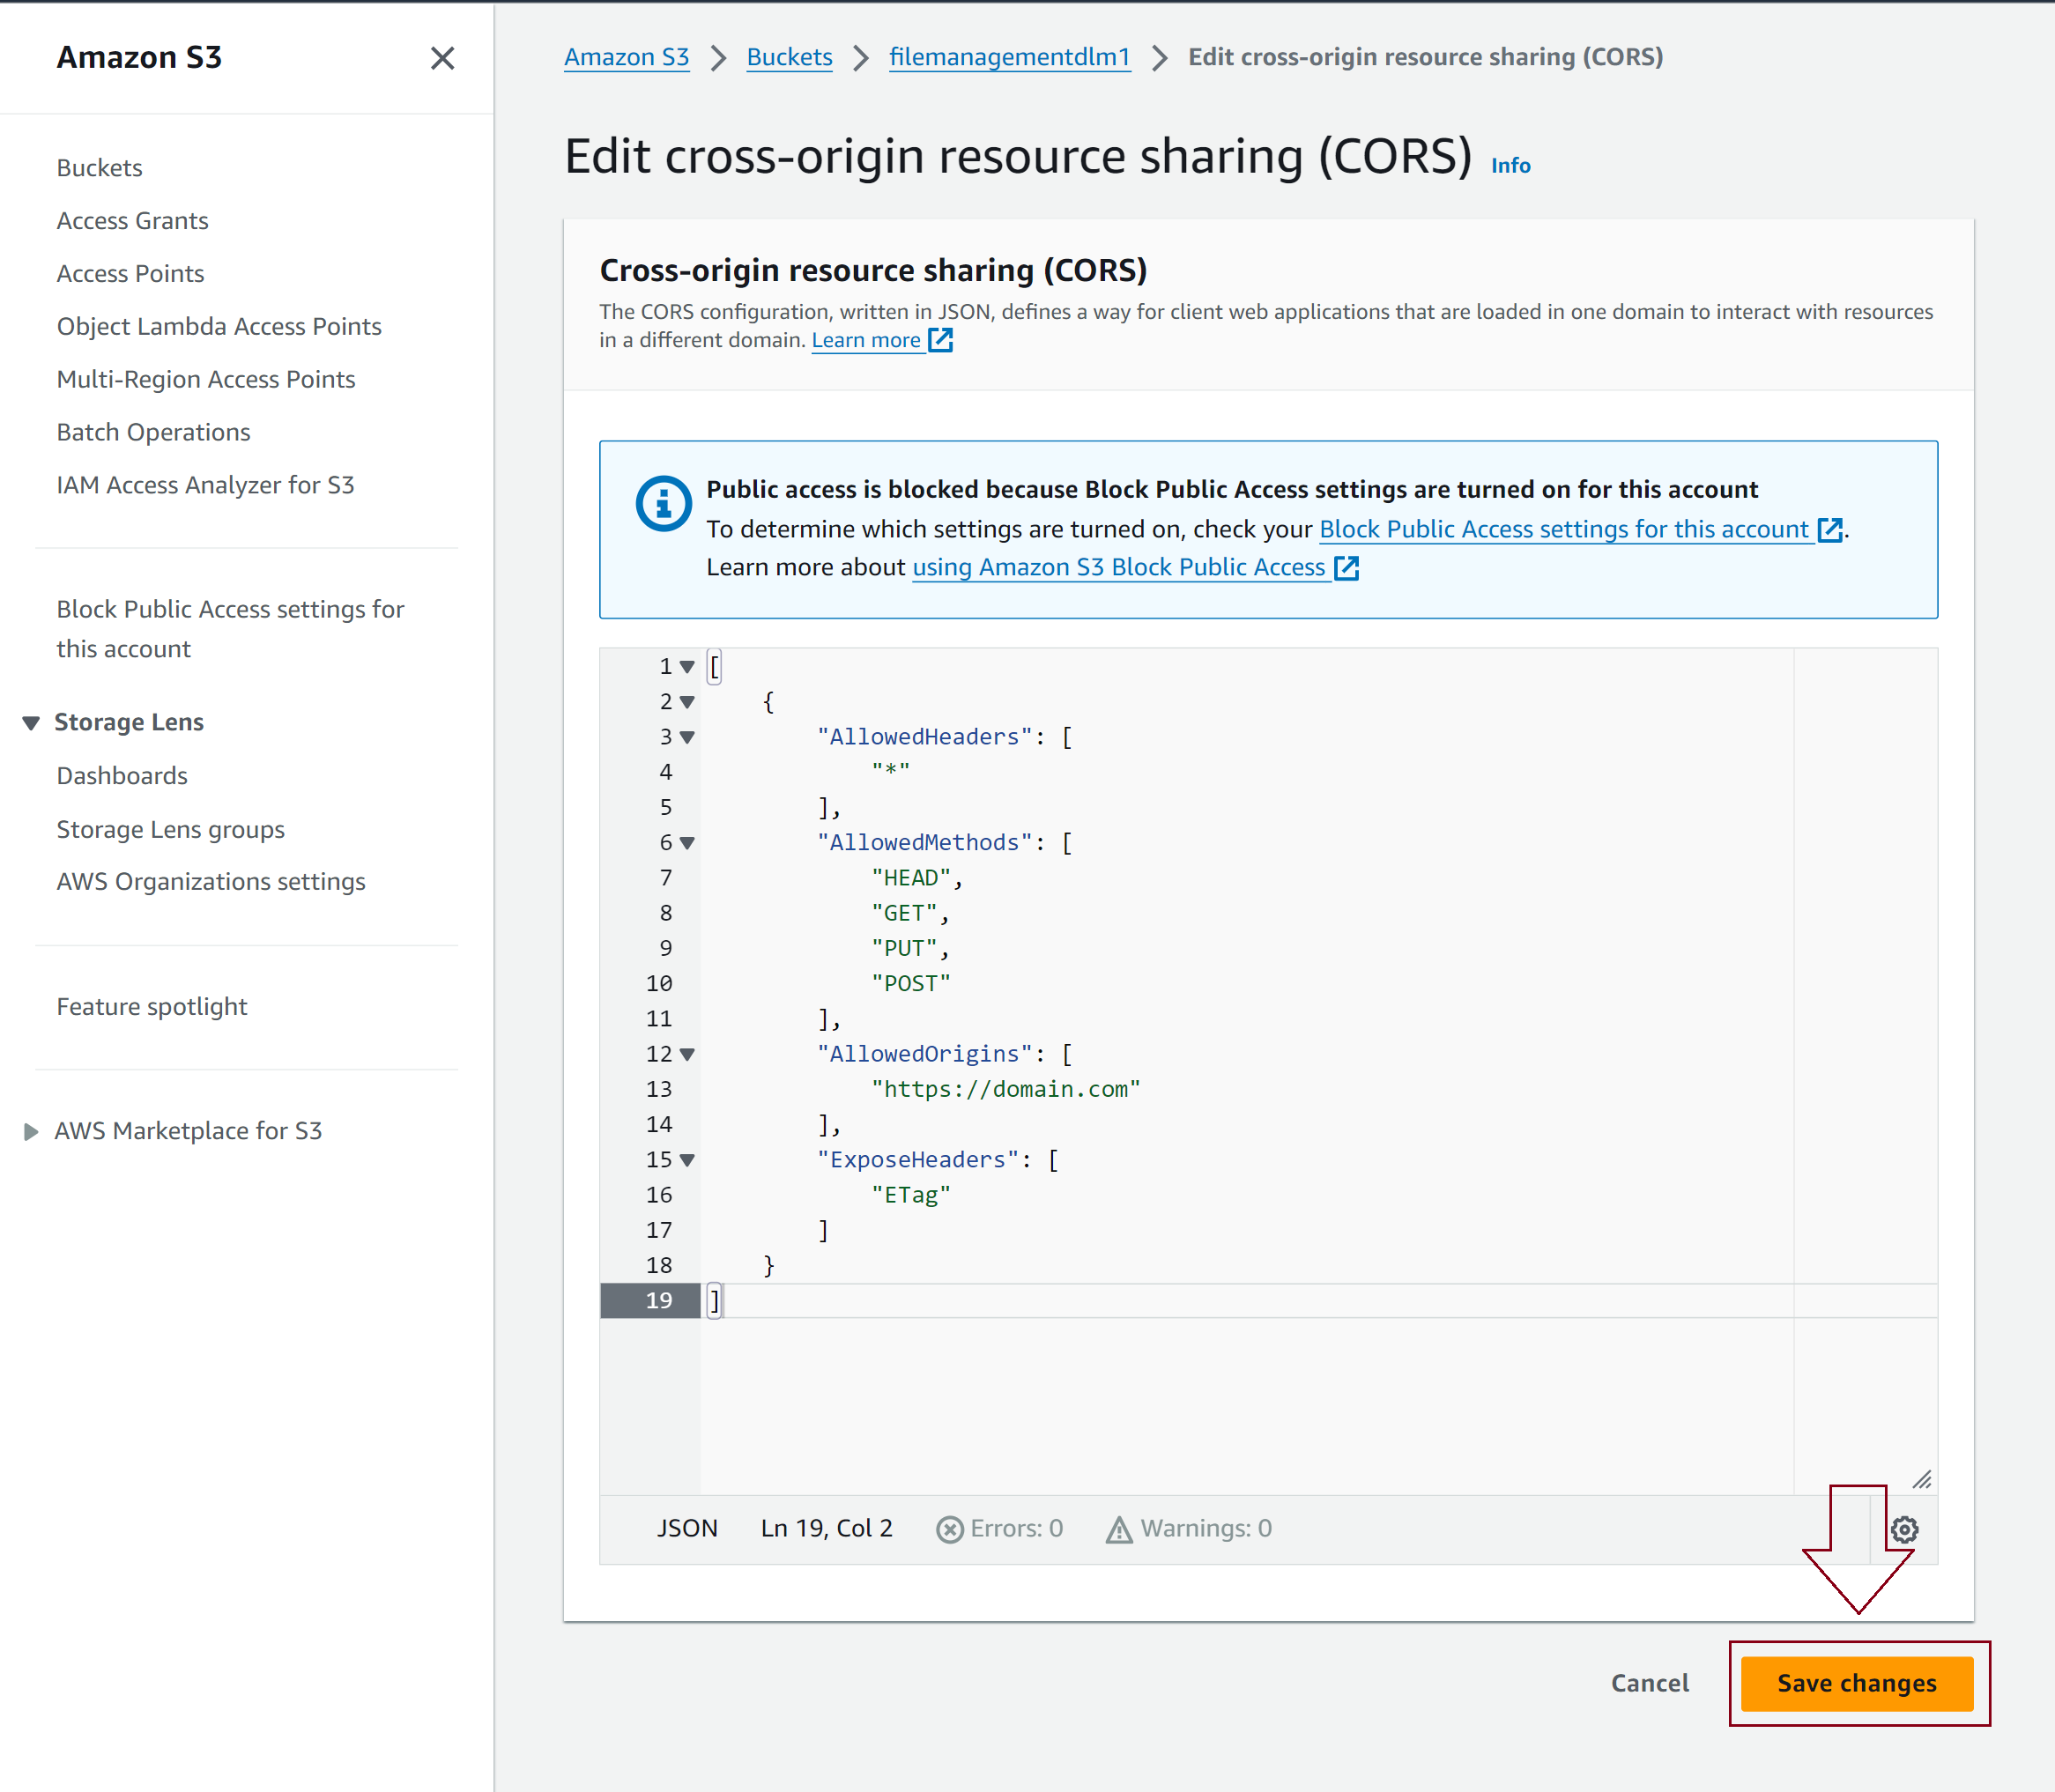Open Object Lambda Access Points
Image resolution: width=2055 pixels, height=1792 pixels.
pyautogui.click(x=219, y=326)
